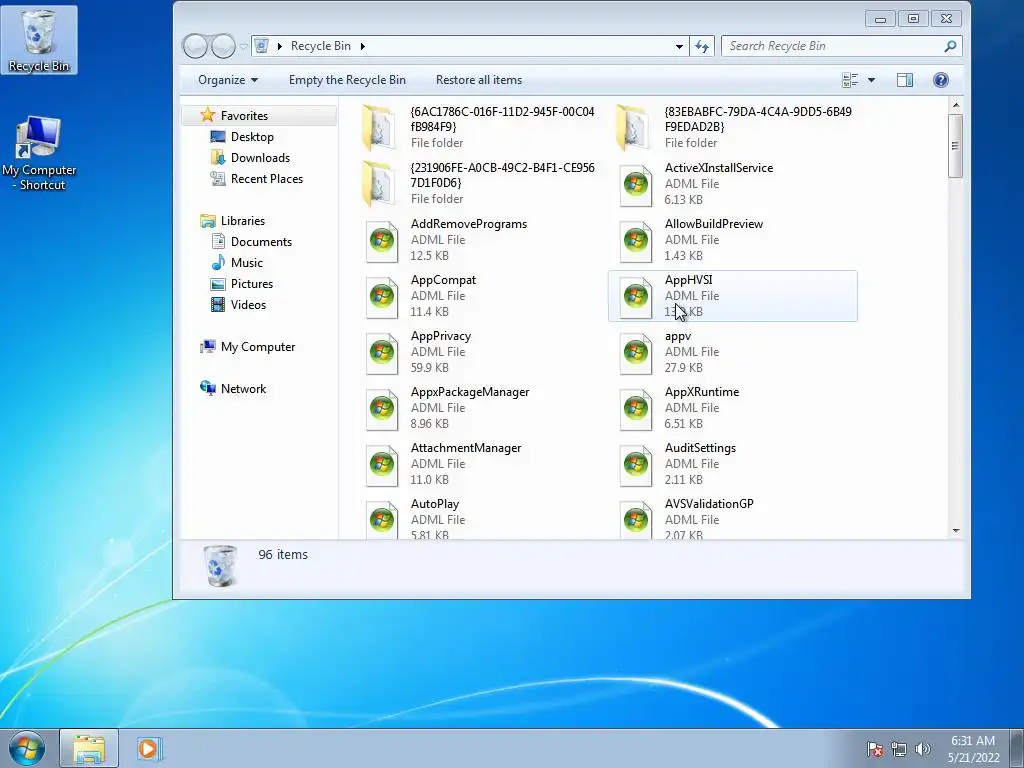This screenshot has height=768, width=1024.
Task: Open the view options dropdown arrow
Action: (871, 80)
